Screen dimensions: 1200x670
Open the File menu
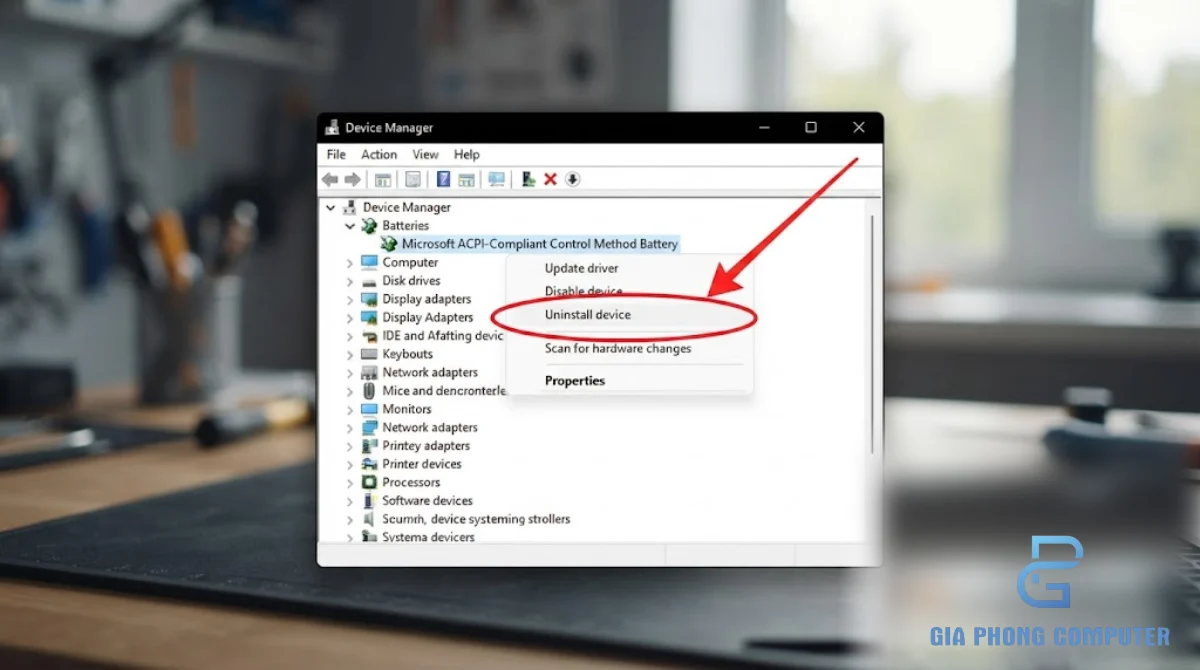(x=336, y=155)
